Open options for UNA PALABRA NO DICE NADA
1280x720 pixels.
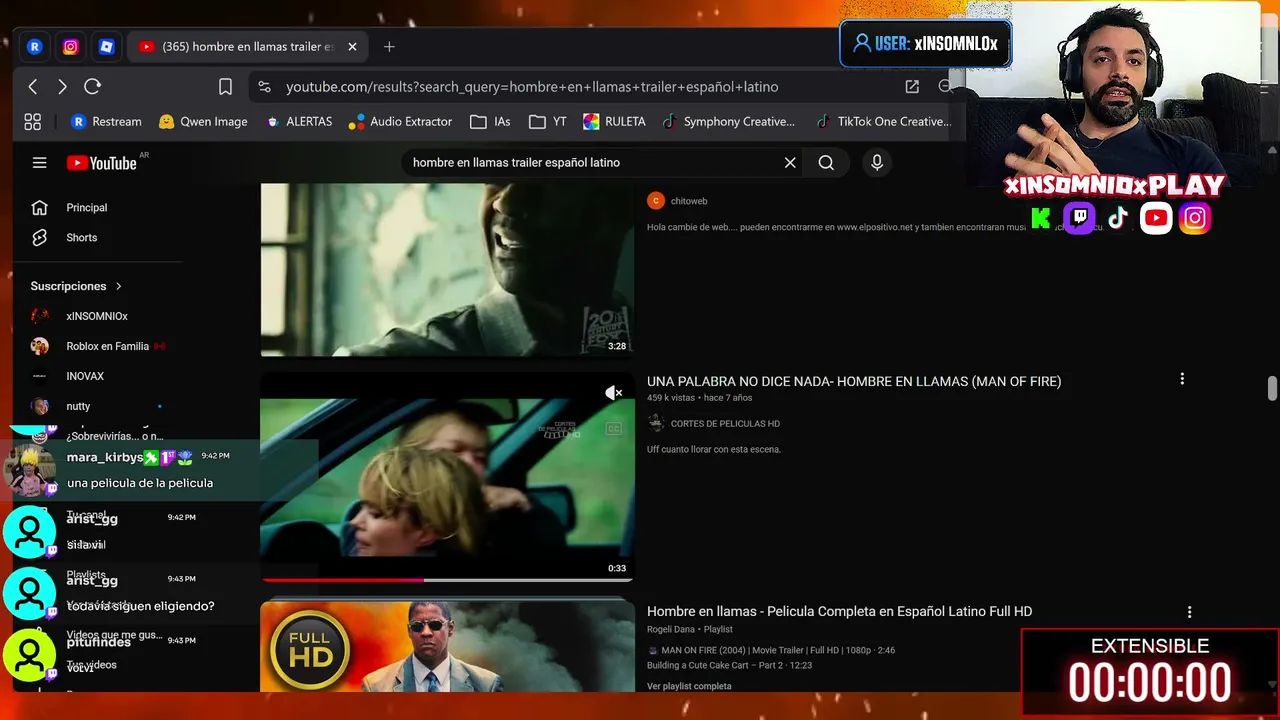(x=1182, y=379)
